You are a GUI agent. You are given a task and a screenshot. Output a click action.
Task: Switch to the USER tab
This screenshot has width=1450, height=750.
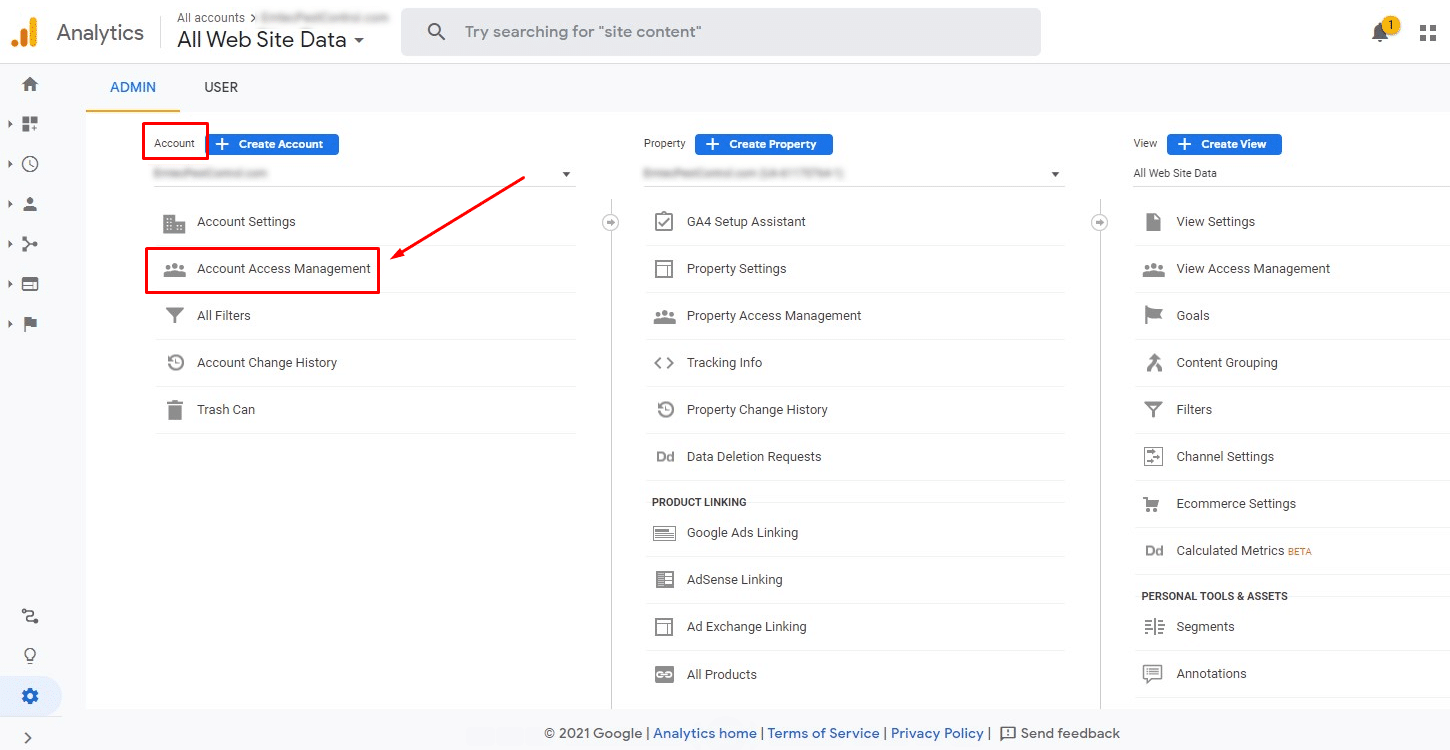click(x=221, y=87)
